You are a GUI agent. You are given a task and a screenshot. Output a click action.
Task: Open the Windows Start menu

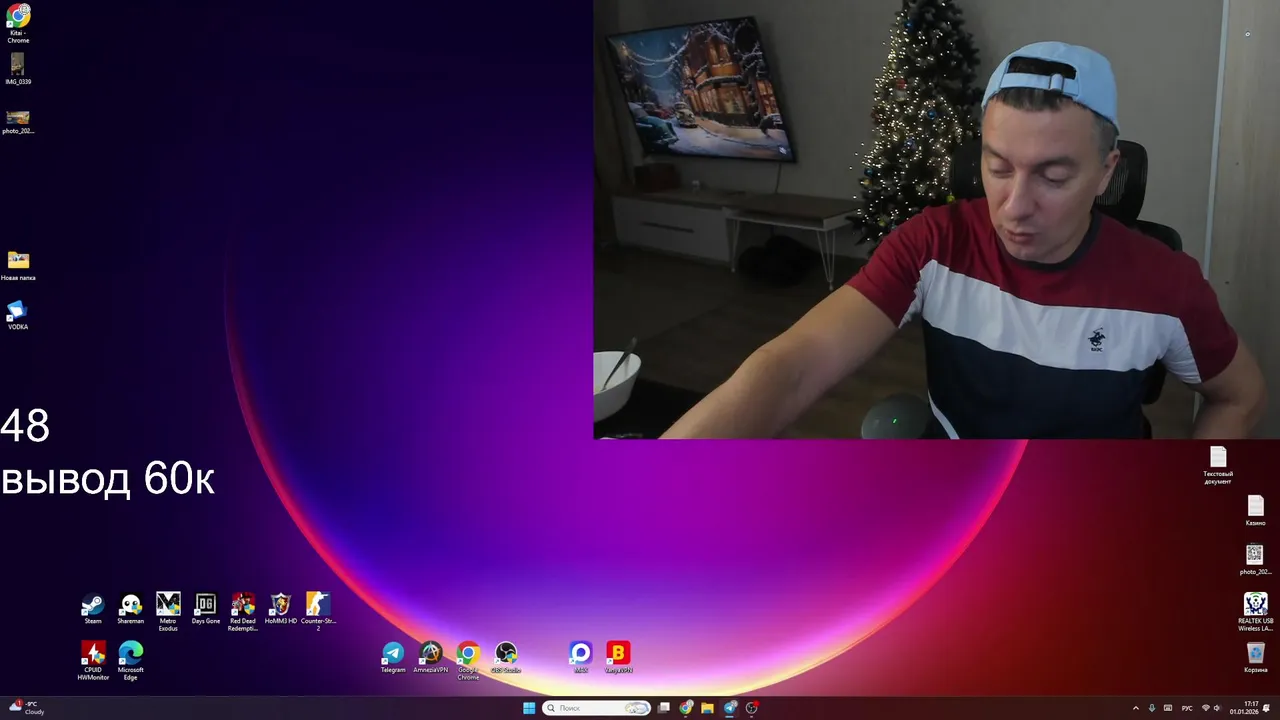click(529, 708)
